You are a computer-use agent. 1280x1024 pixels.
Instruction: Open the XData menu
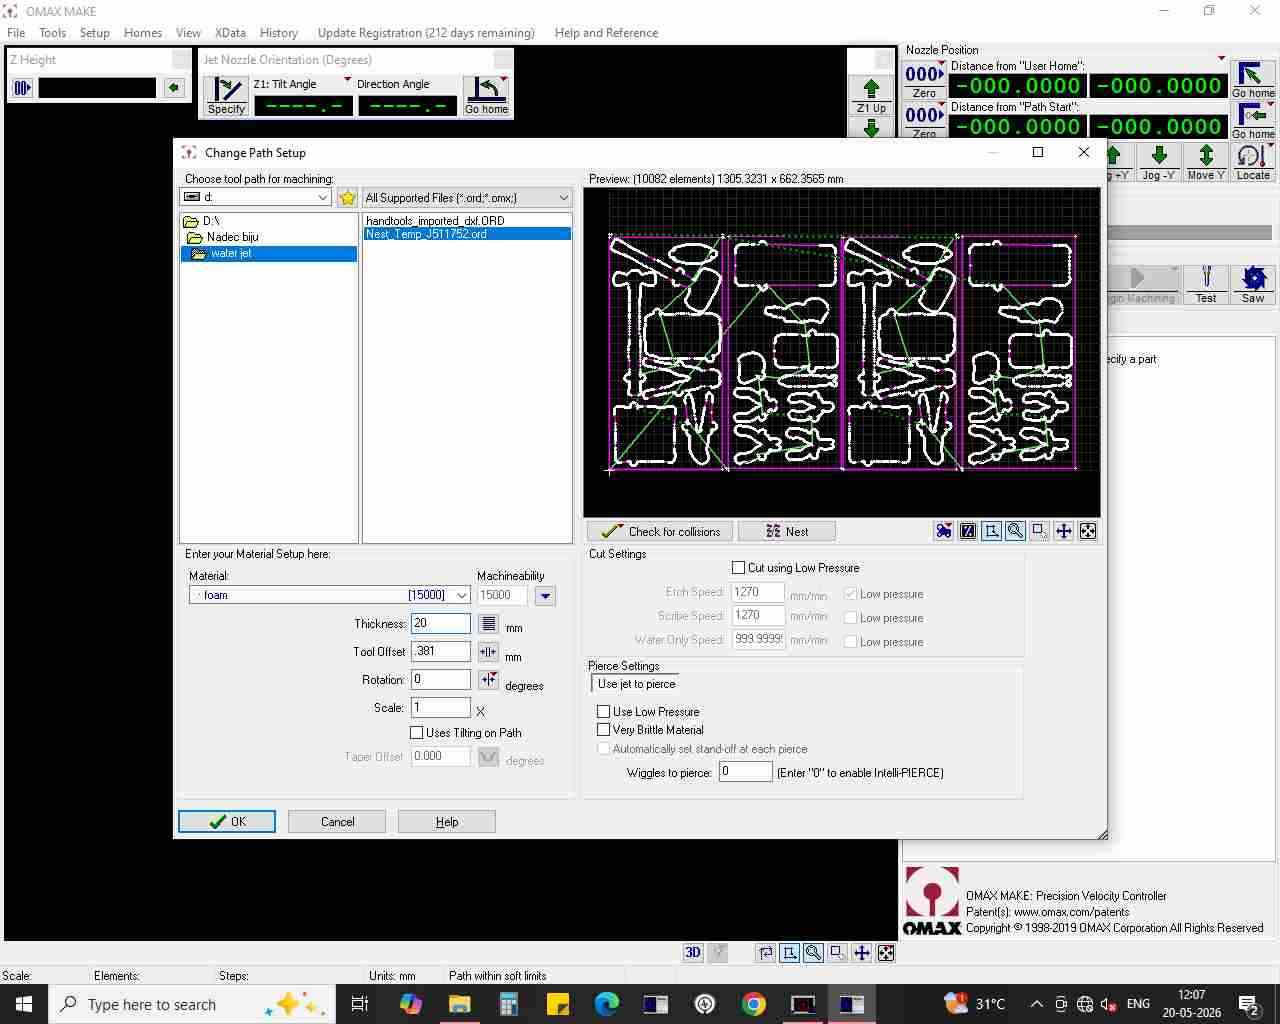tap(230, 33)
